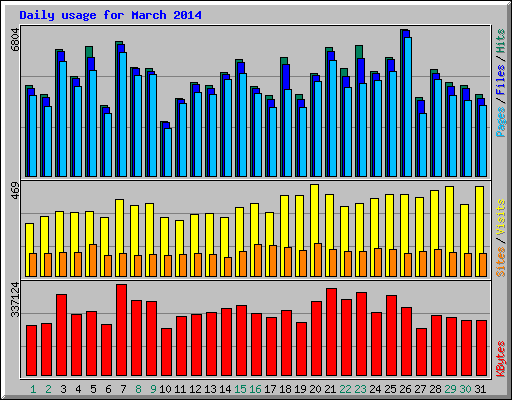Viewport: 512px width, 400px height.
Task: Click day label '29' on the x-axis
Action: click(x=450, y=389)
